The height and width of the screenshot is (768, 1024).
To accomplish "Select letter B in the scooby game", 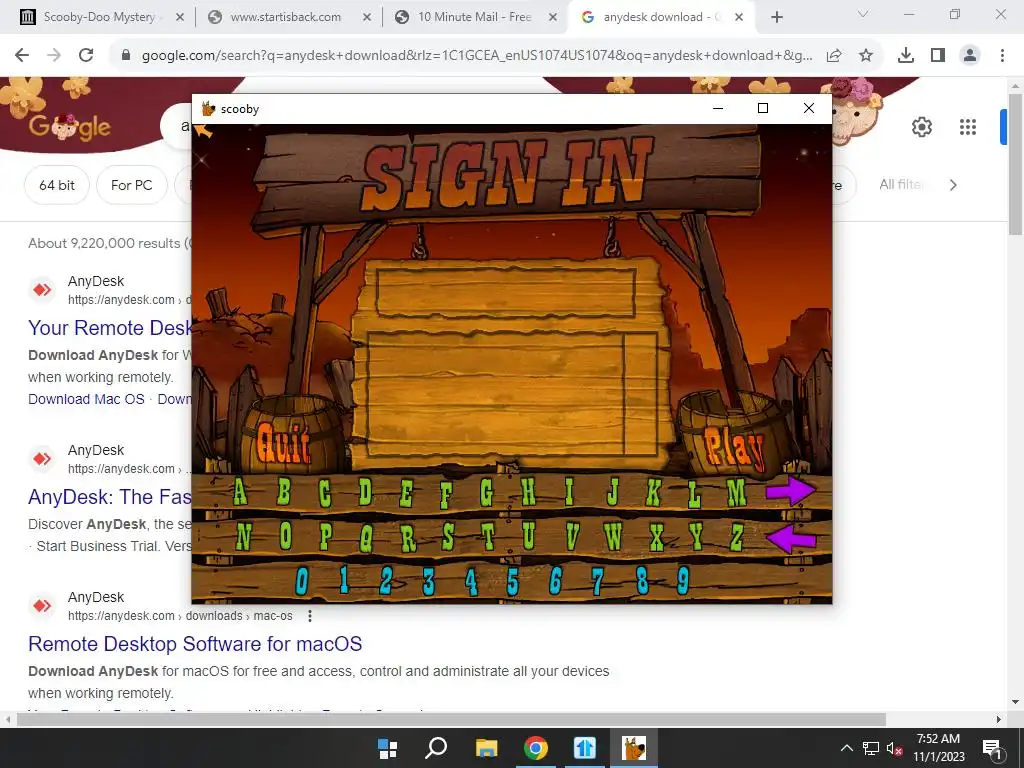I will tap(283, 492).
